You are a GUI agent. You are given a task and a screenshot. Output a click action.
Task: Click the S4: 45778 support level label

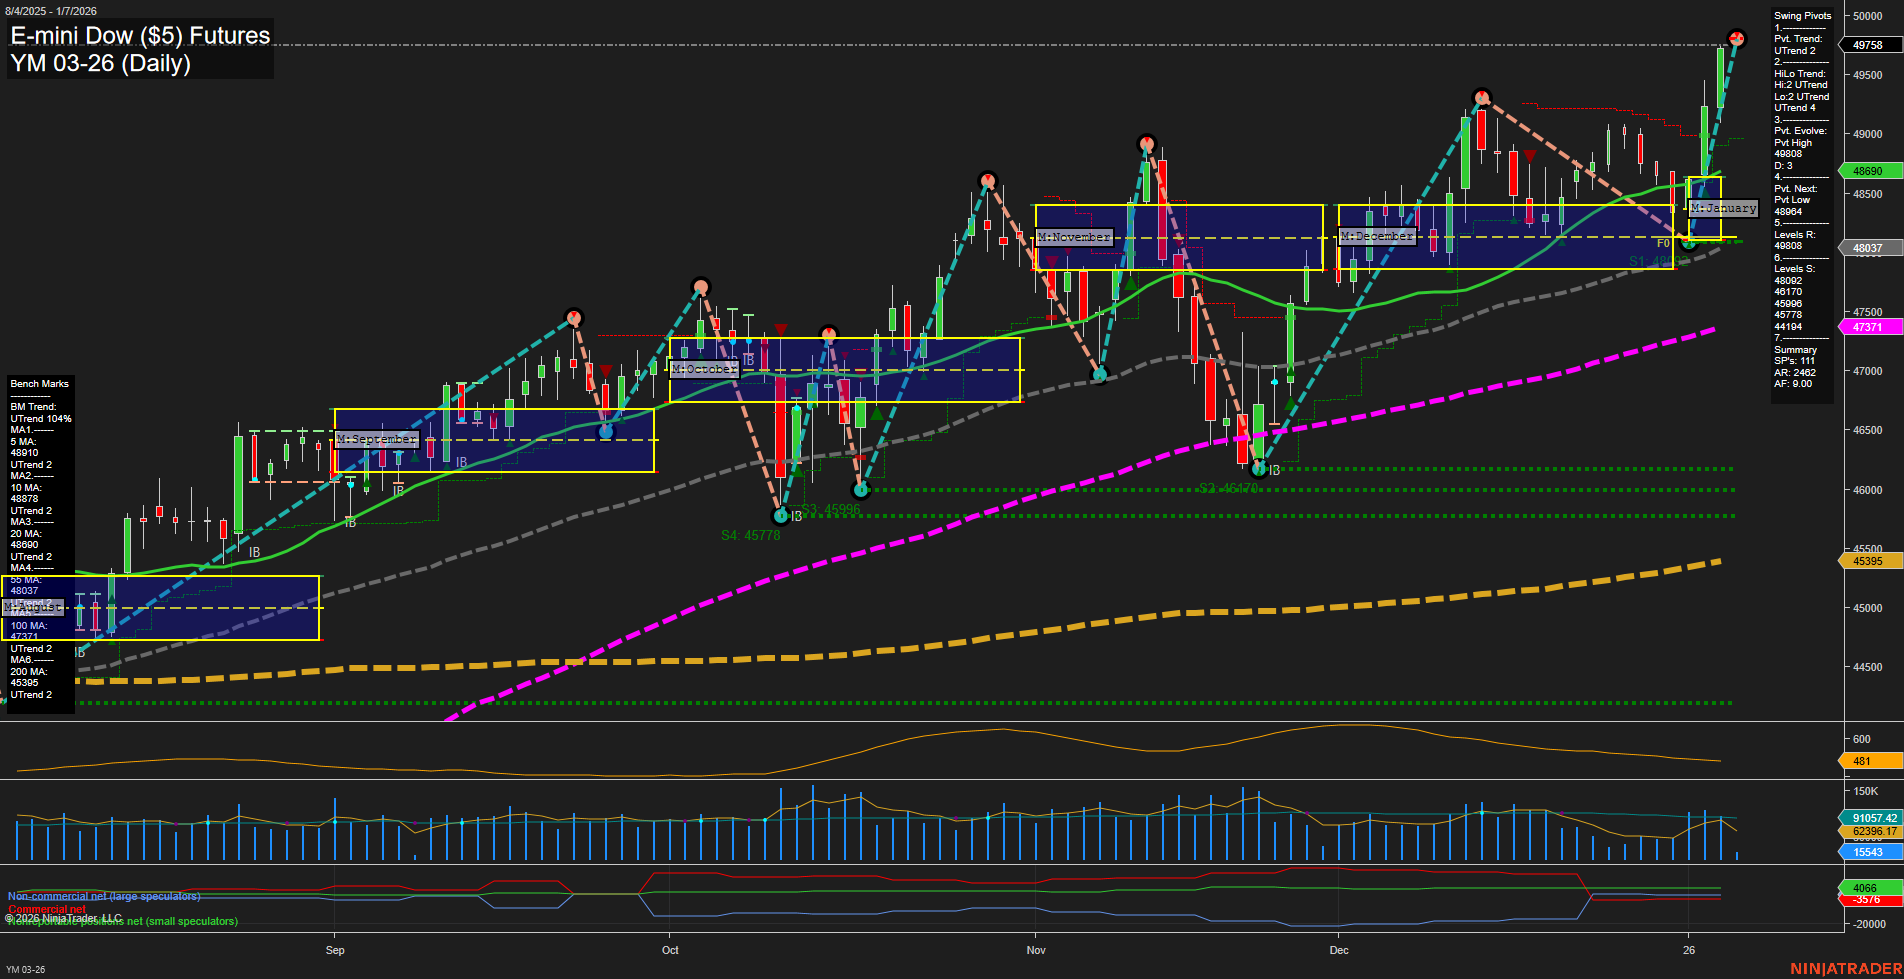(752, 534)
